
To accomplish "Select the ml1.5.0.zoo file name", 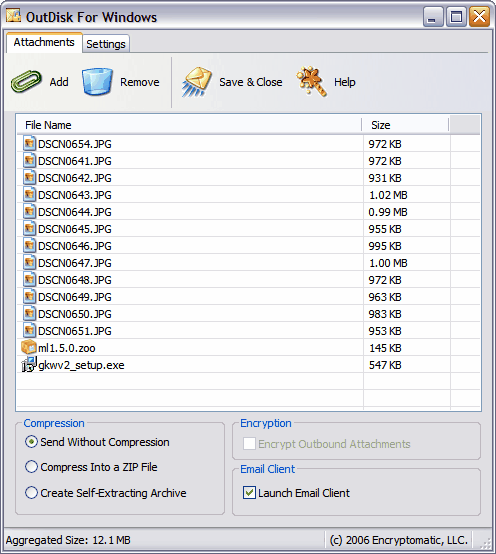I will [x=67, y=348].
